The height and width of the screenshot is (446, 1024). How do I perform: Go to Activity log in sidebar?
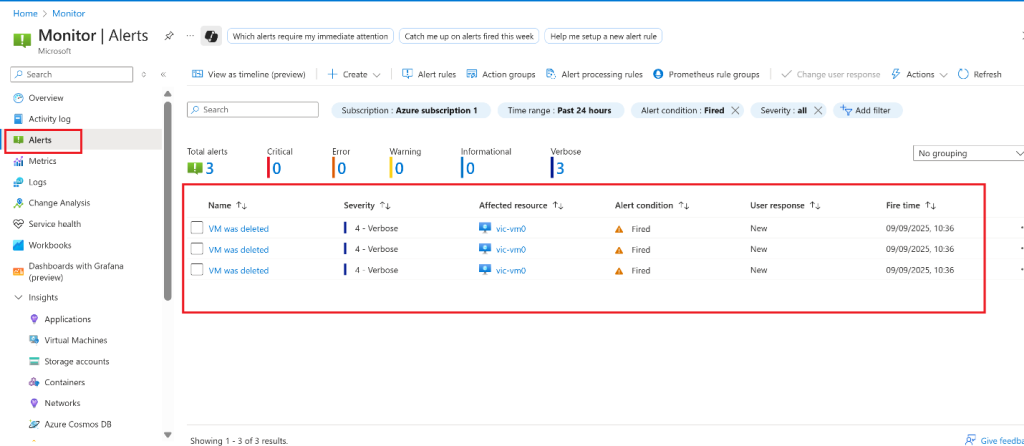point(49,119)
